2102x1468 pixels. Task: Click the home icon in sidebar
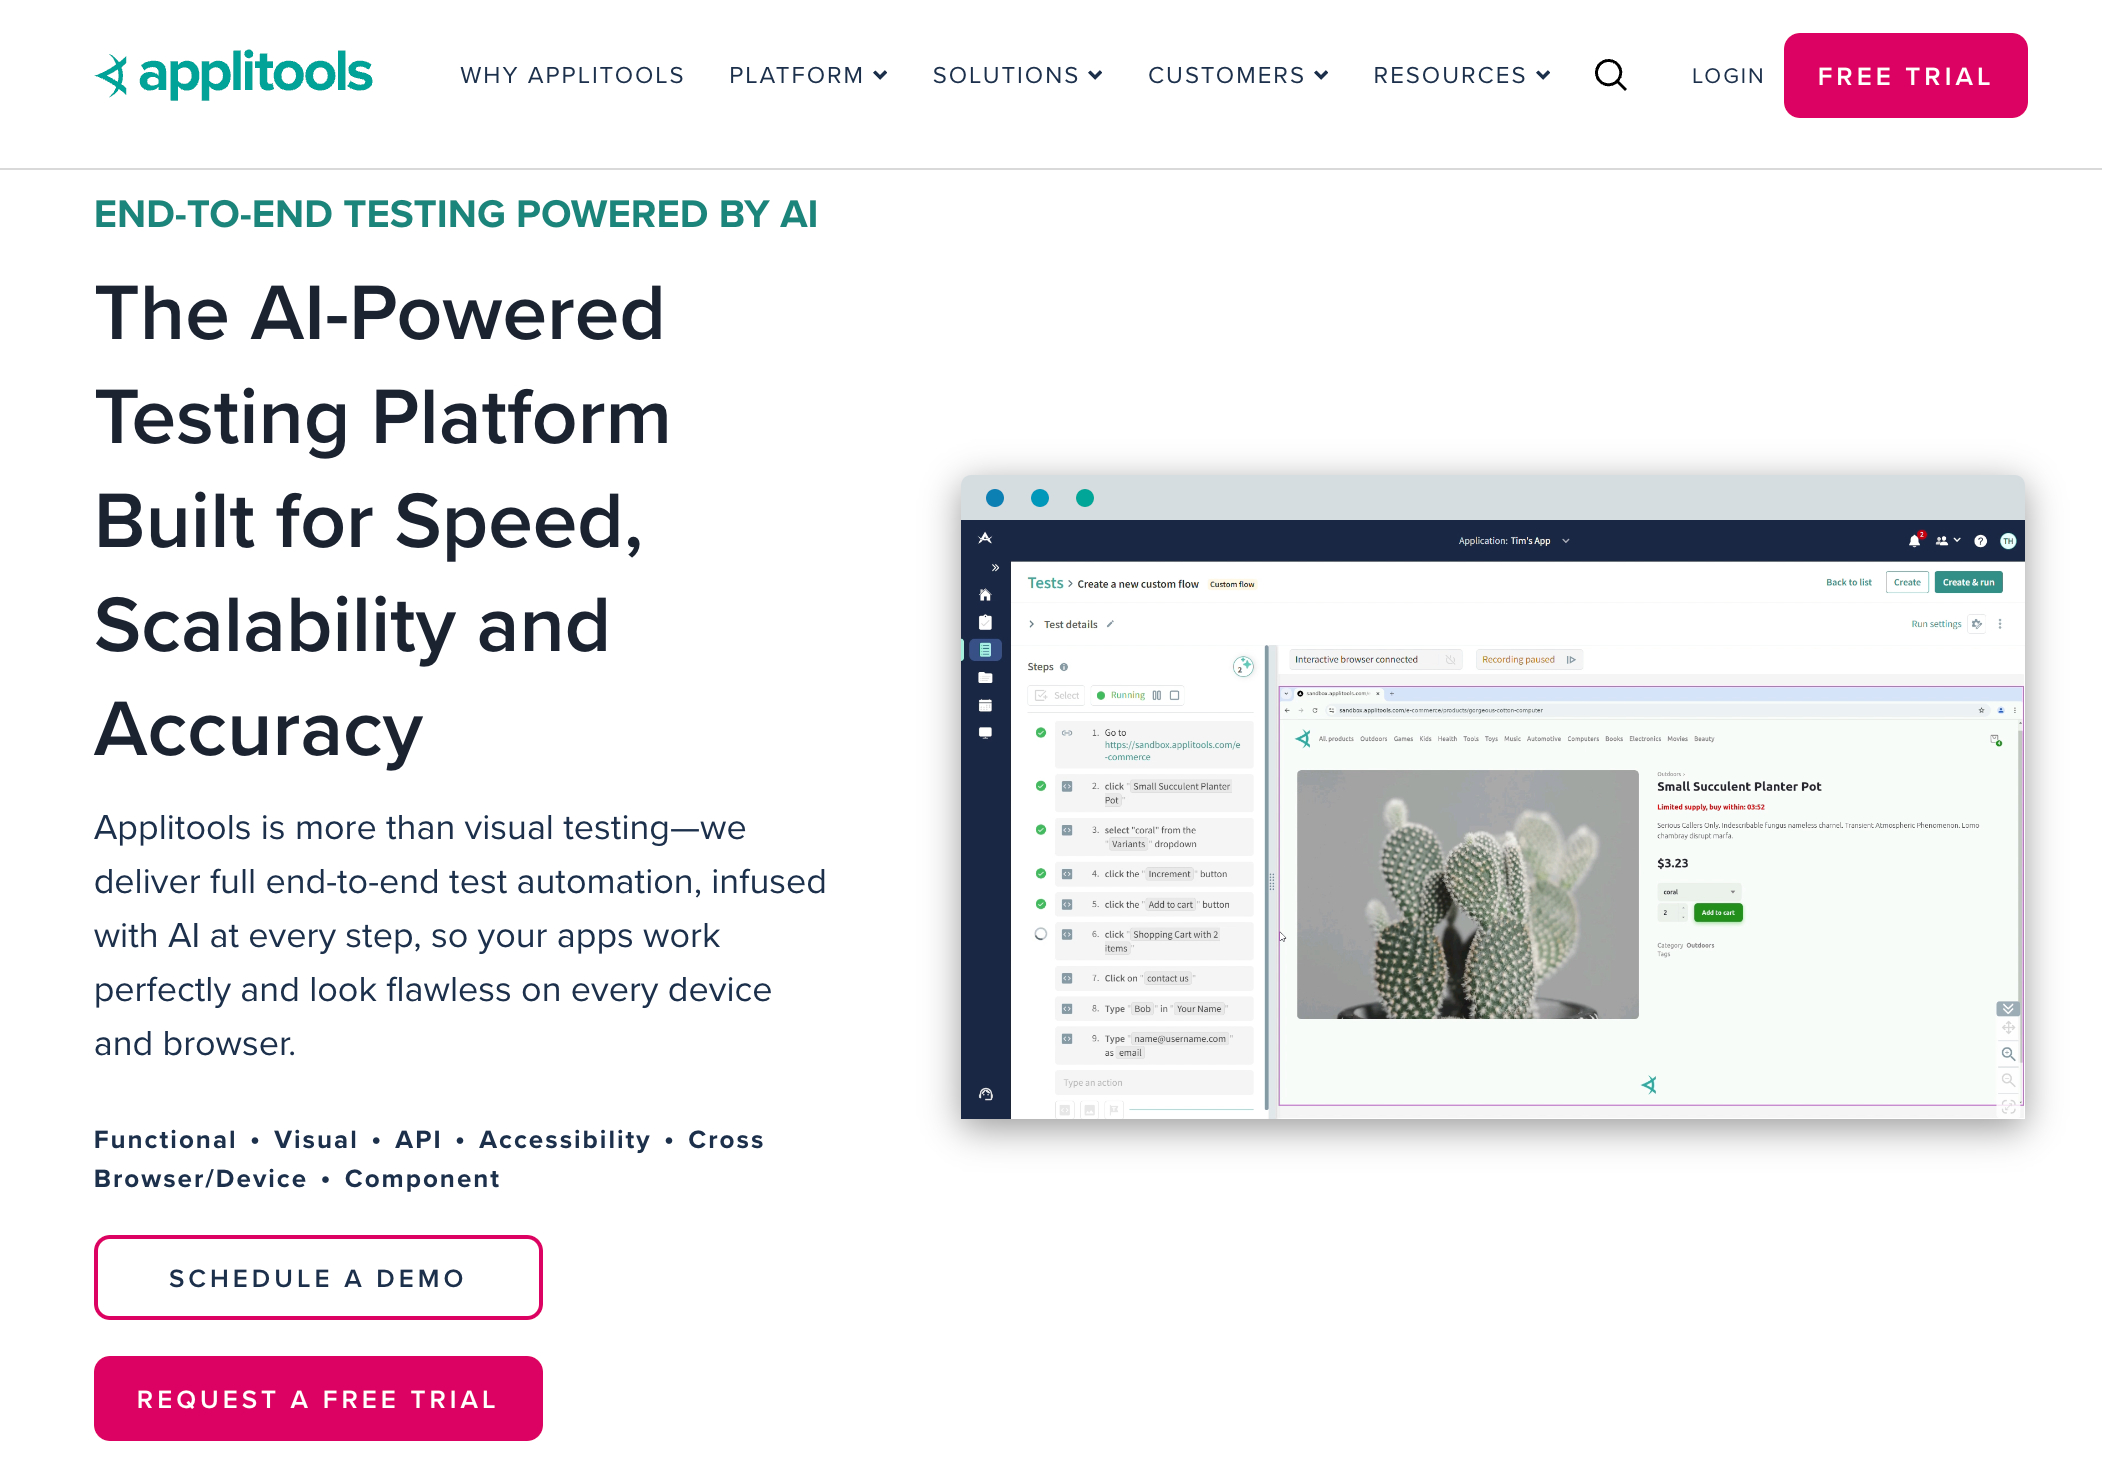tap(985, 595)
